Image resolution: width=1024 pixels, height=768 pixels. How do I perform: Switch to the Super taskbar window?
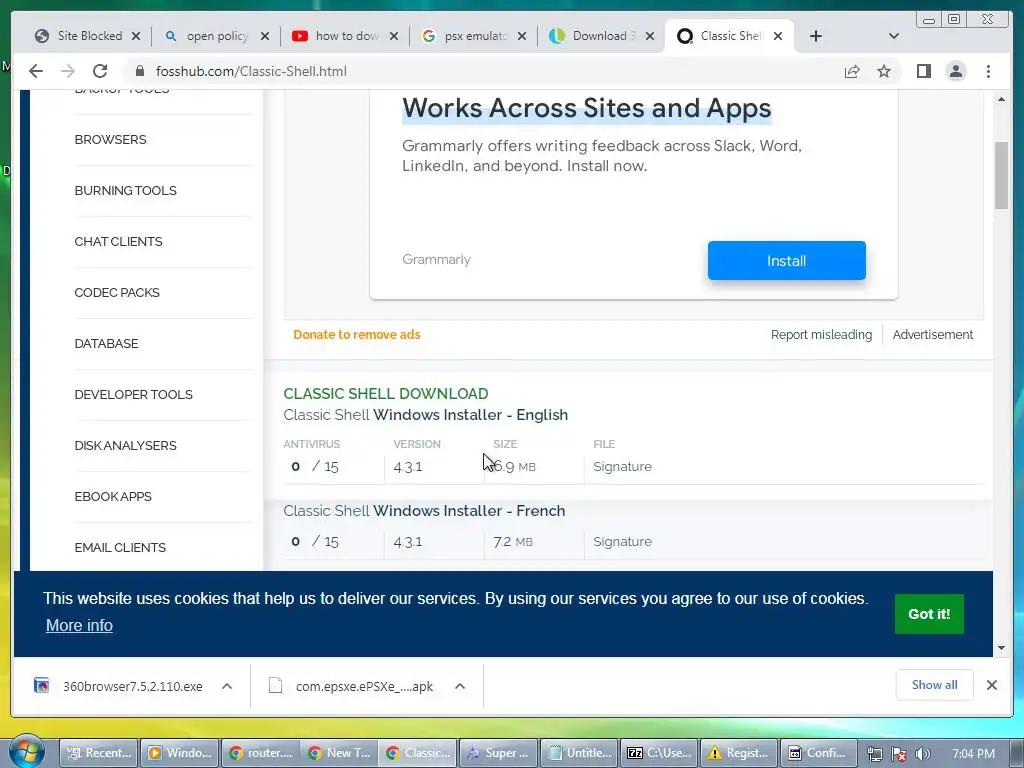coord(499,753)
